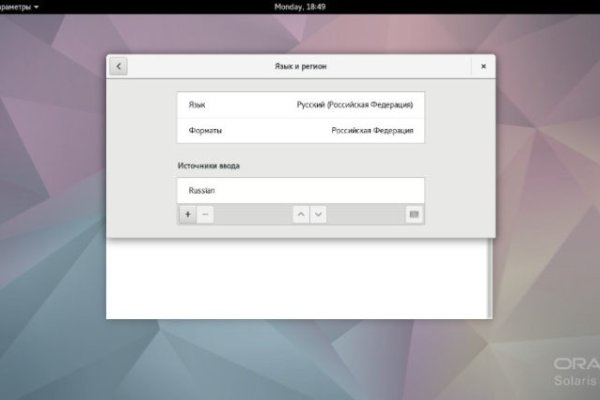Close the Язык и регион window
Viewport: 600px width, 400px height.
point(483,66)
